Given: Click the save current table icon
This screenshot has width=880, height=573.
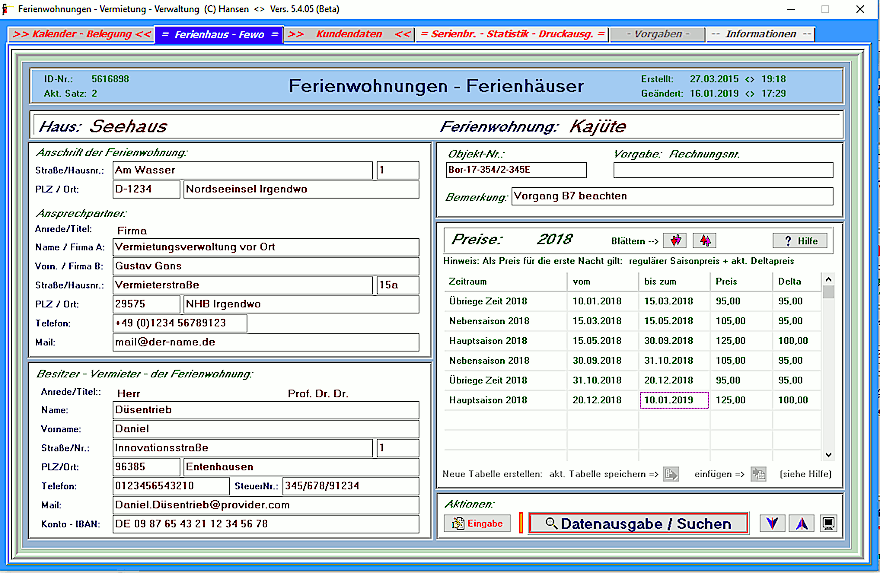Looking at the screenshot, I should (x=671, y=473).
